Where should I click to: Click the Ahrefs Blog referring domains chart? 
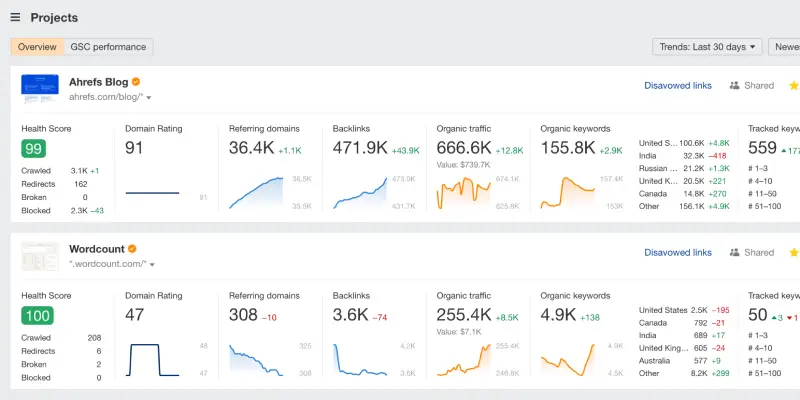click(x=256, y=193)
